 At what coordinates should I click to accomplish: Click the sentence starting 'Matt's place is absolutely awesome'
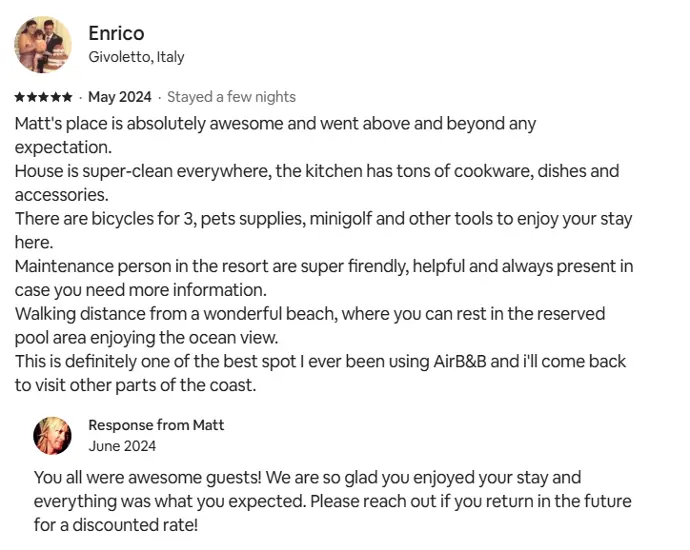(x=275, y=136)
